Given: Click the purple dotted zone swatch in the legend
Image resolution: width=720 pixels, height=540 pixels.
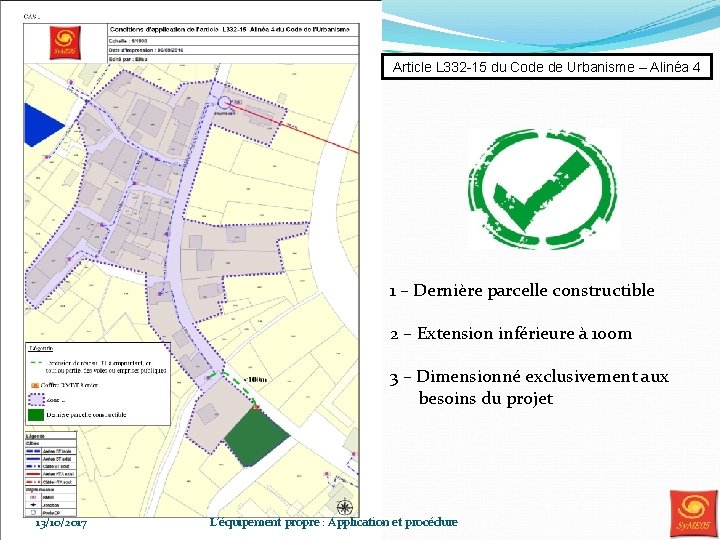Looking at the screenshot, I should (36, 400).
